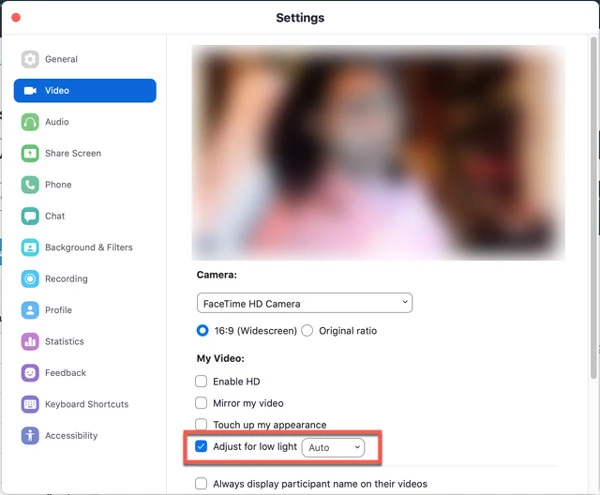Open Share Screen settings icon

30,153
